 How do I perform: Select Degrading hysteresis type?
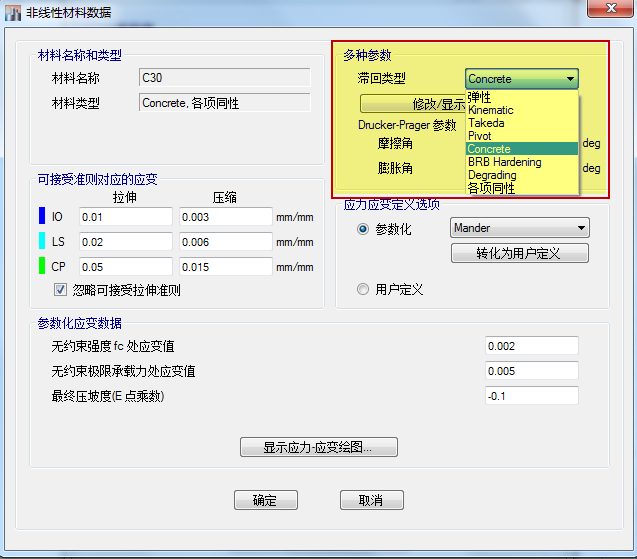492,175
